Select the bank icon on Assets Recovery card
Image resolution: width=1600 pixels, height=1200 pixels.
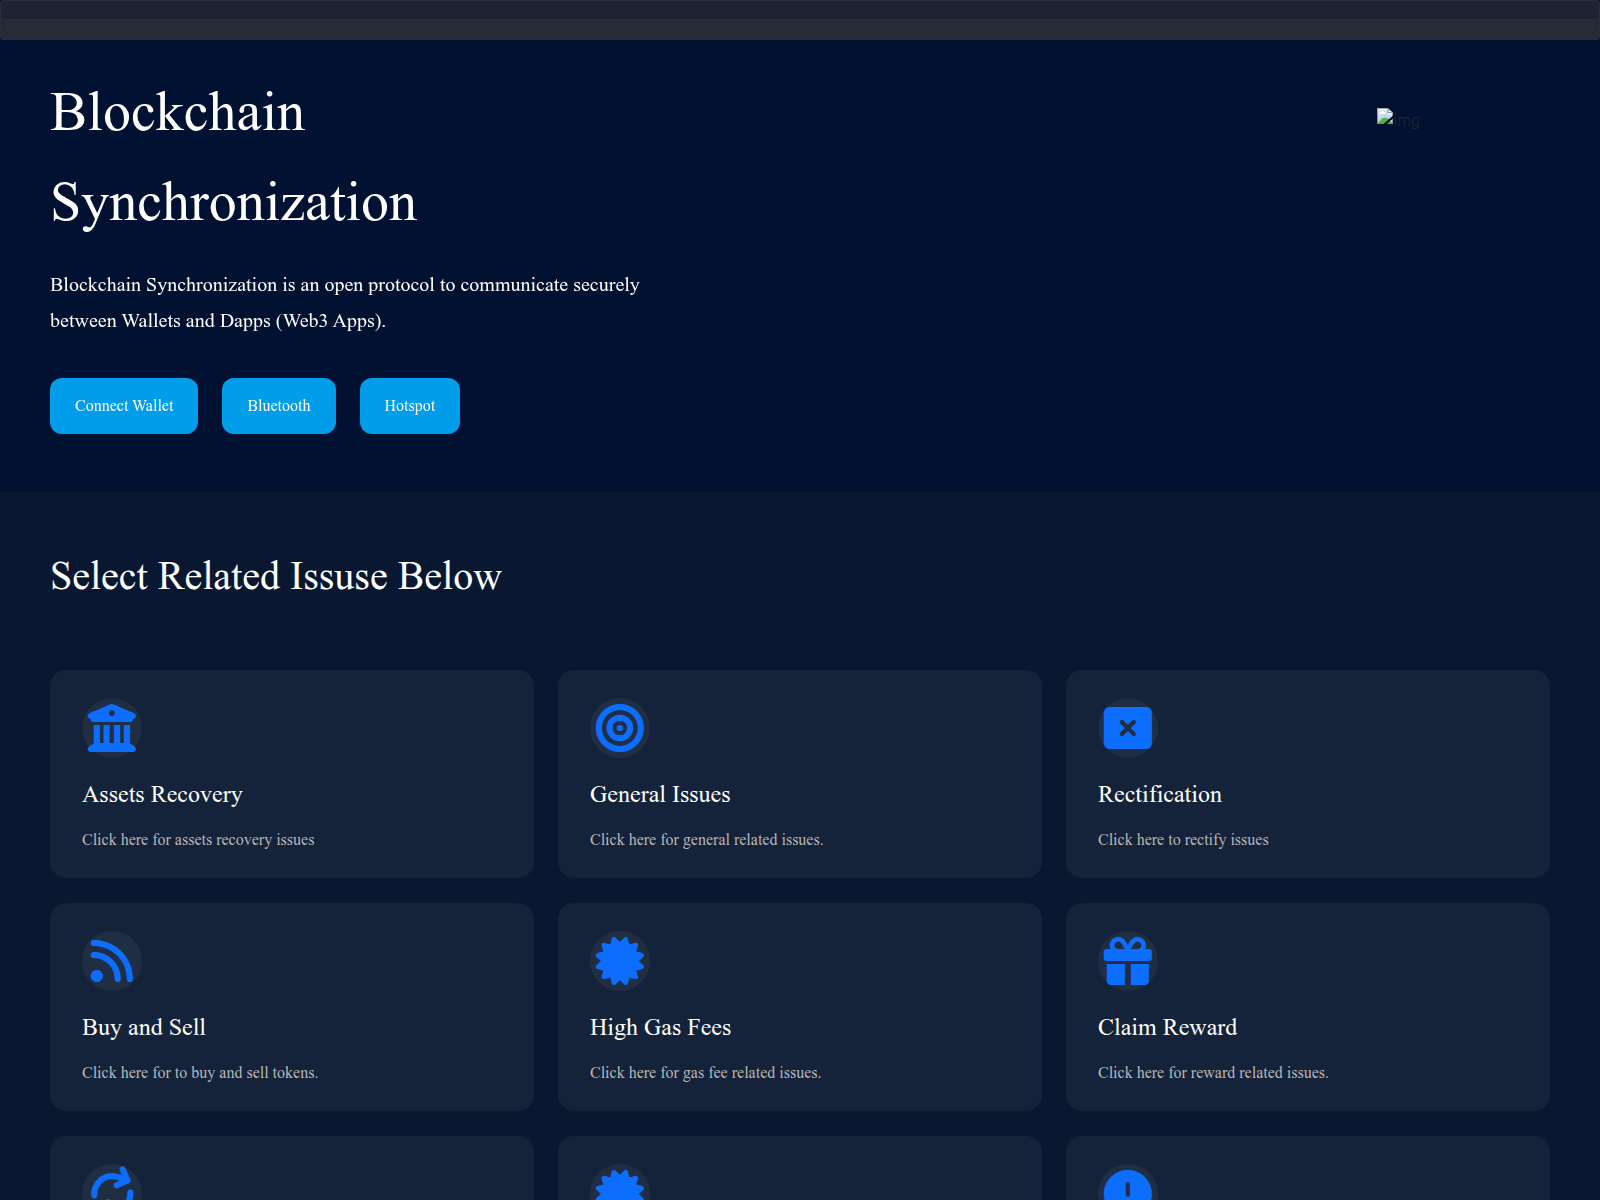click(x=112, y=728)
